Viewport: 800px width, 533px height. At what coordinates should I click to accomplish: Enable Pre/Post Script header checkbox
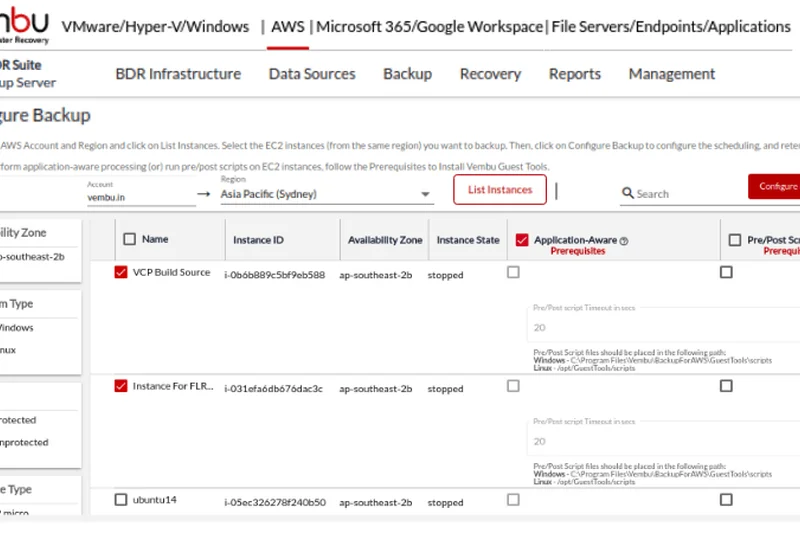(734, 240)
